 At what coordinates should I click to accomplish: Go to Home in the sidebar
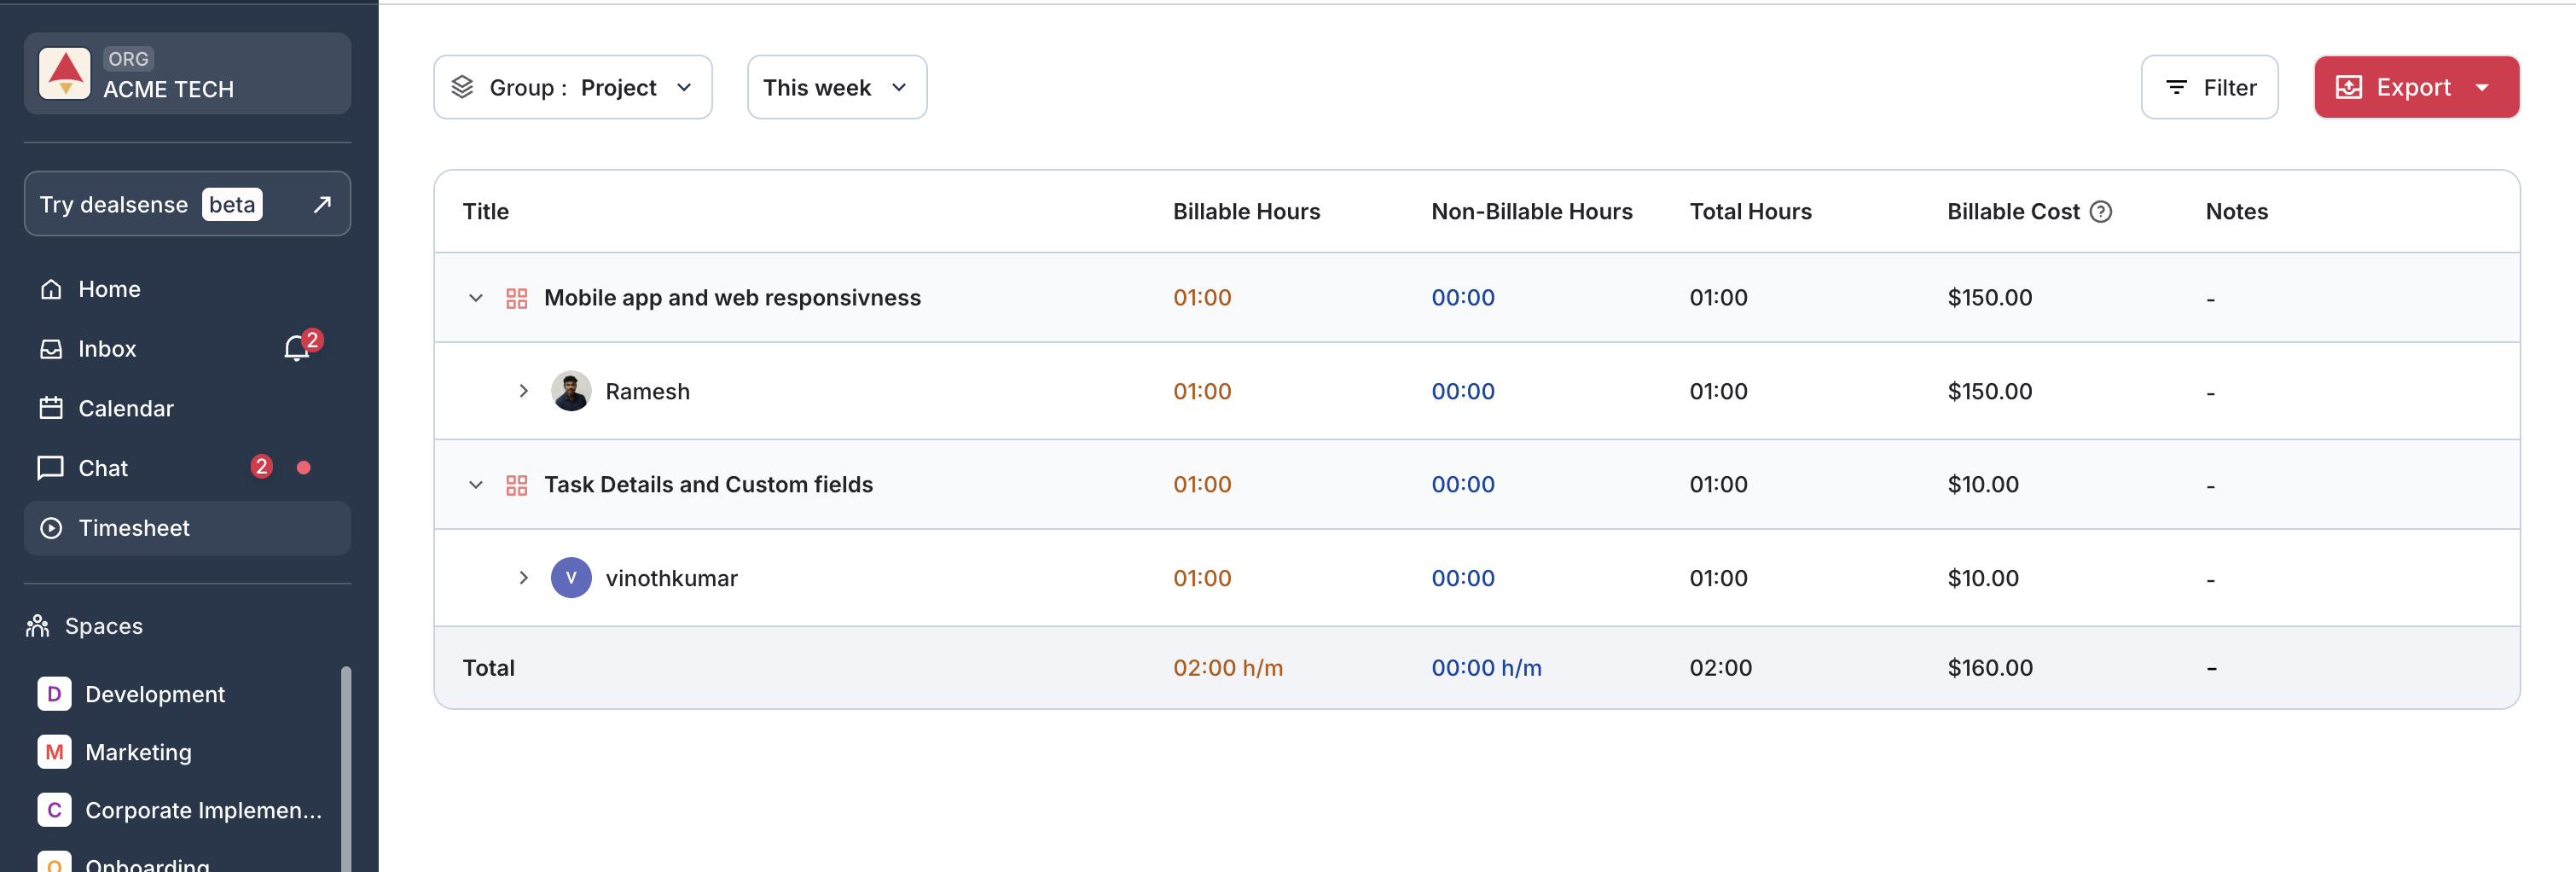pos(109,289)
